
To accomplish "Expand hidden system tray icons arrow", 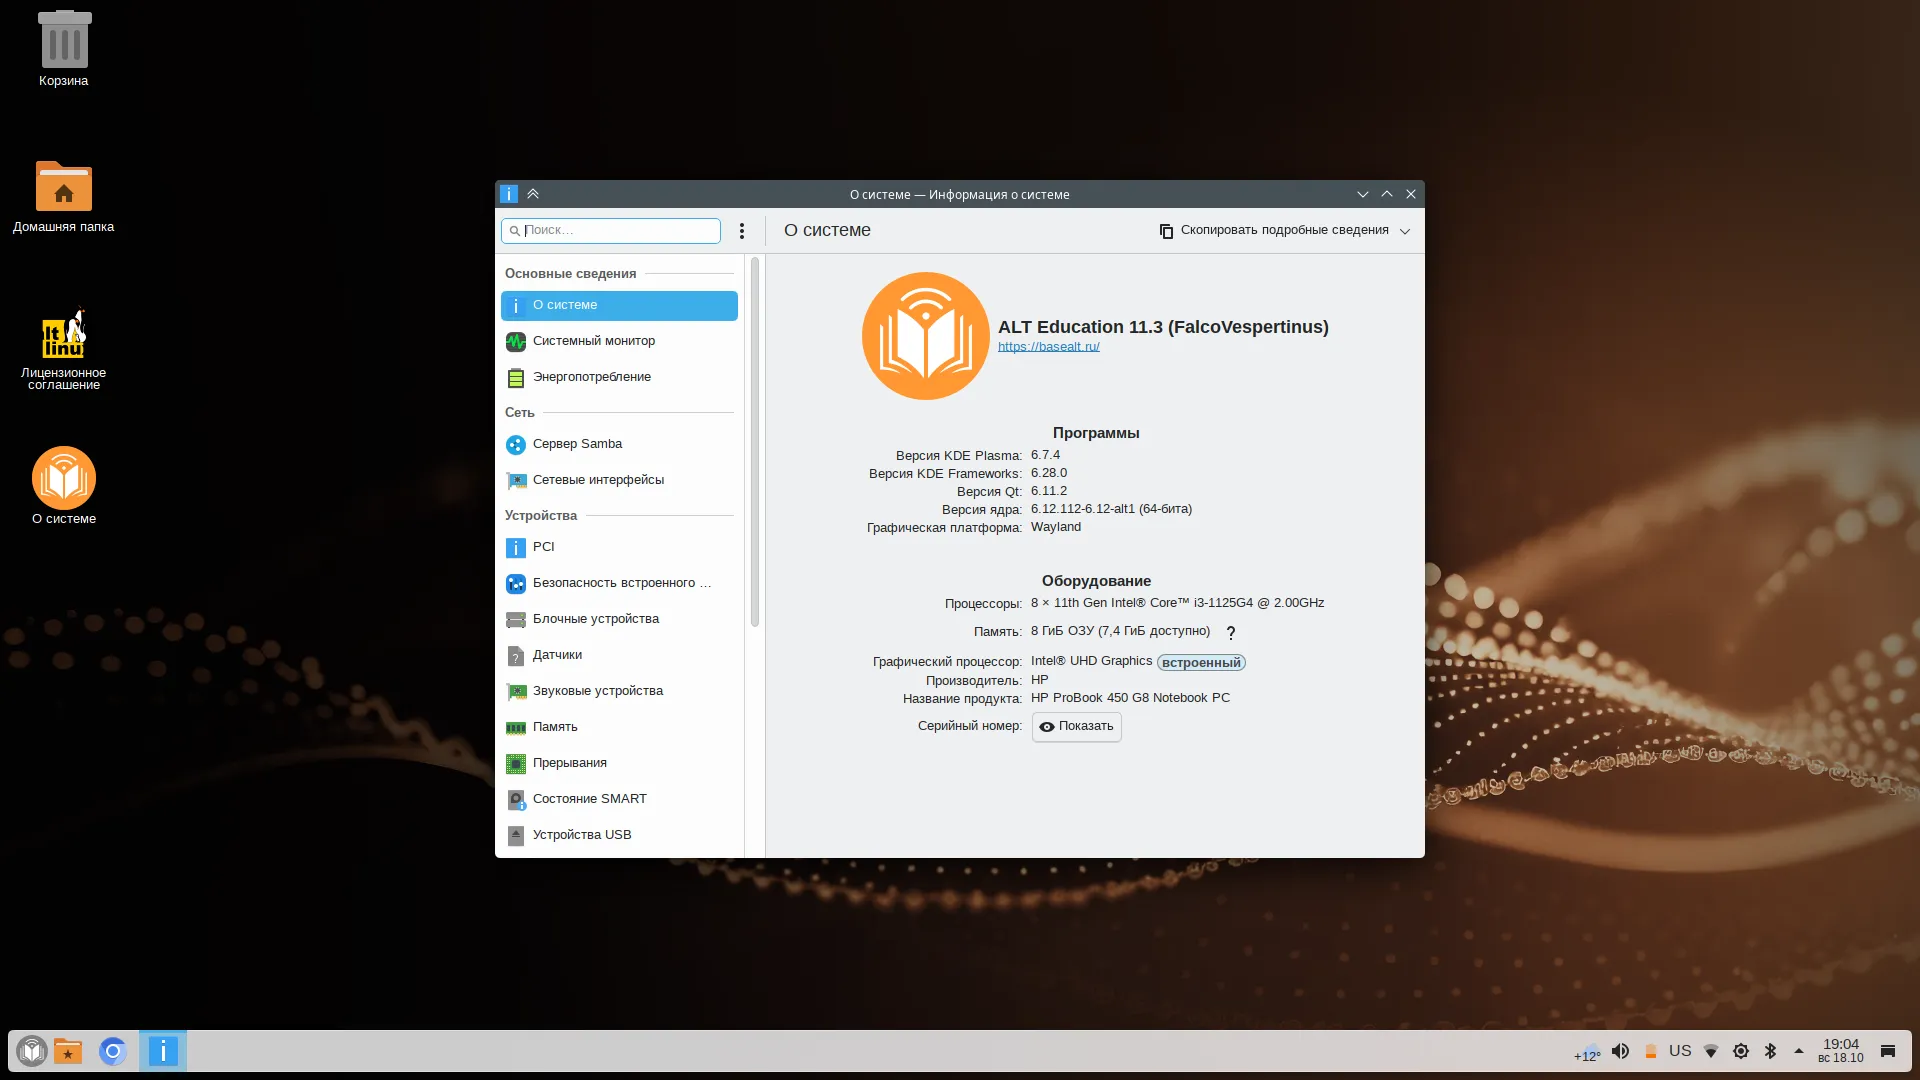I will point(1799,1051).
